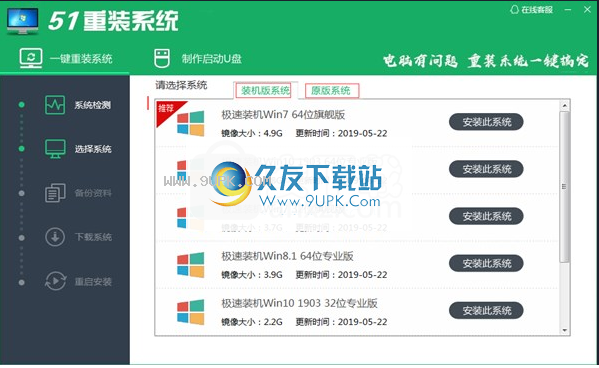The image size is (599, 368).
Task: Click the online support bell icon
Action: (515, 10)
